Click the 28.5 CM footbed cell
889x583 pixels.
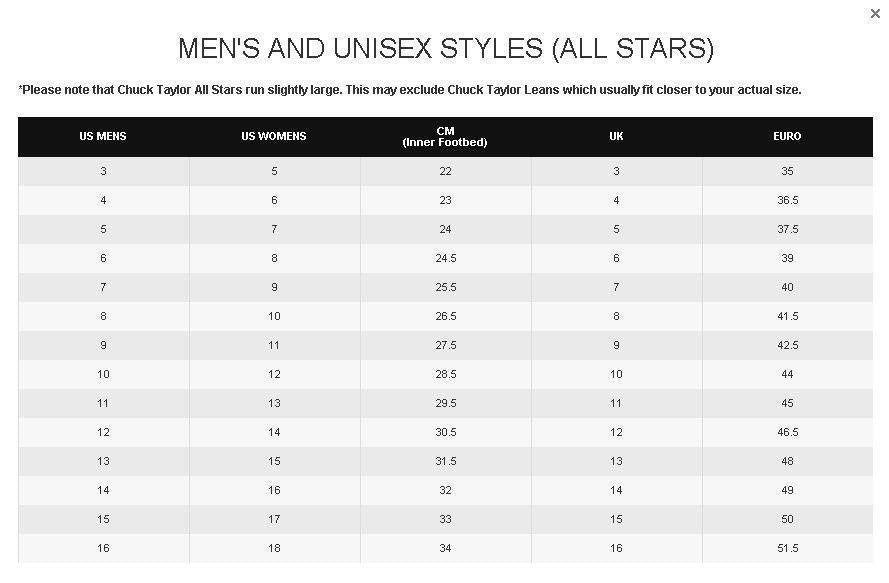(445, 374)
